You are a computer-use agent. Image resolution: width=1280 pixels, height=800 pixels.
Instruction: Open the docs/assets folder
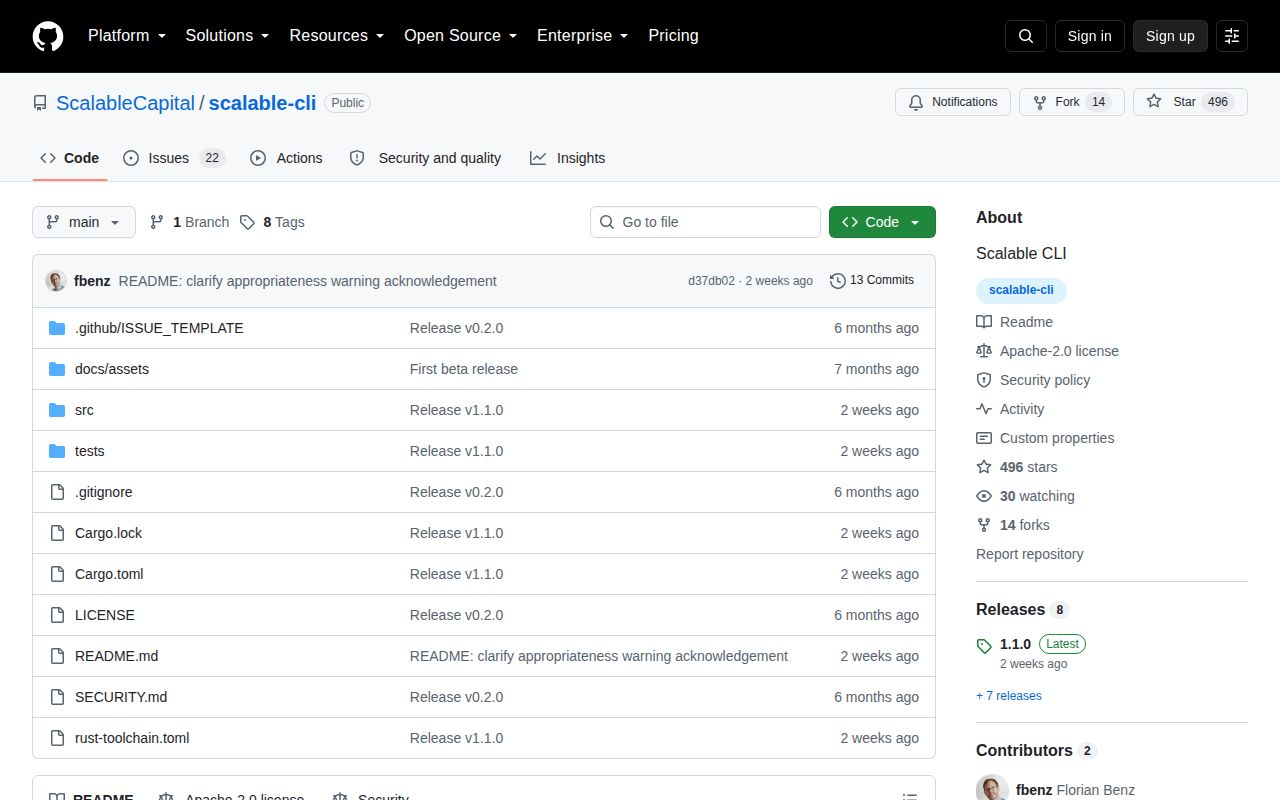pyautogui.click(x=112, y=369)
